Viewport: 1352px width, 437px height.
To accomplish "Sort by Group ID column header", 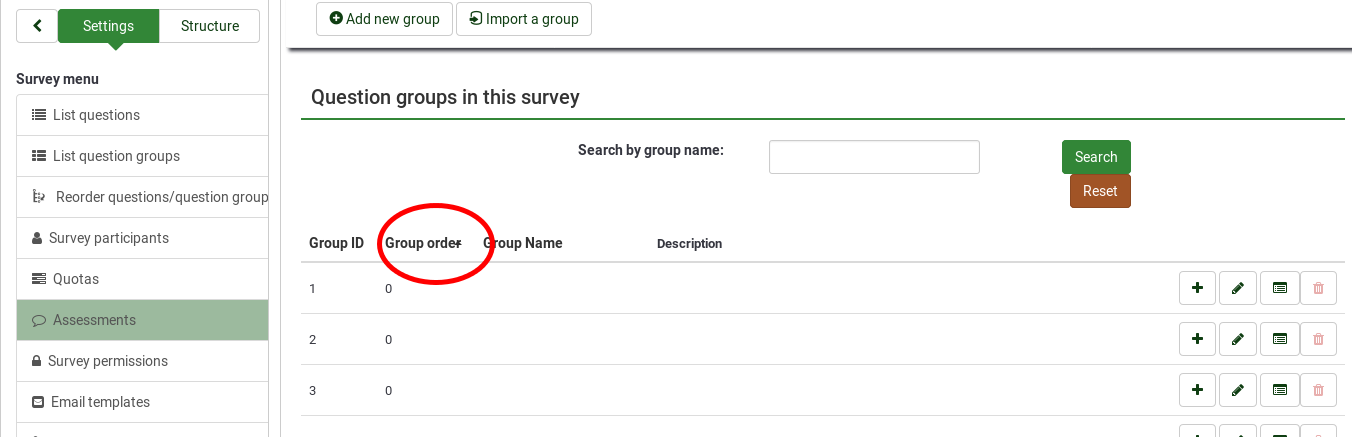I will [x=336, y=243].
